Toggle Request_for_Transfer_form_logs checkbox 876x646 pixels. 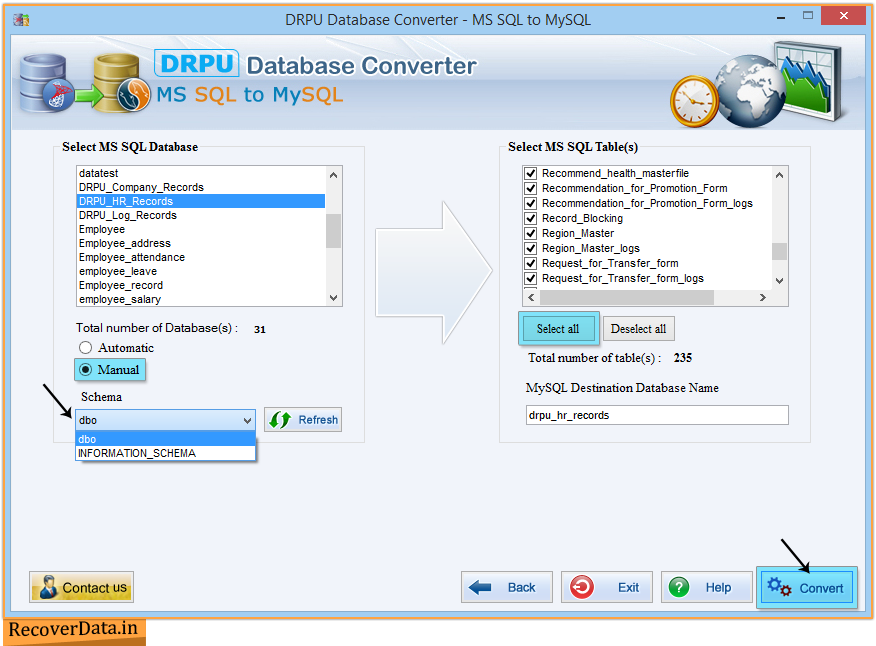click(531, 278)
